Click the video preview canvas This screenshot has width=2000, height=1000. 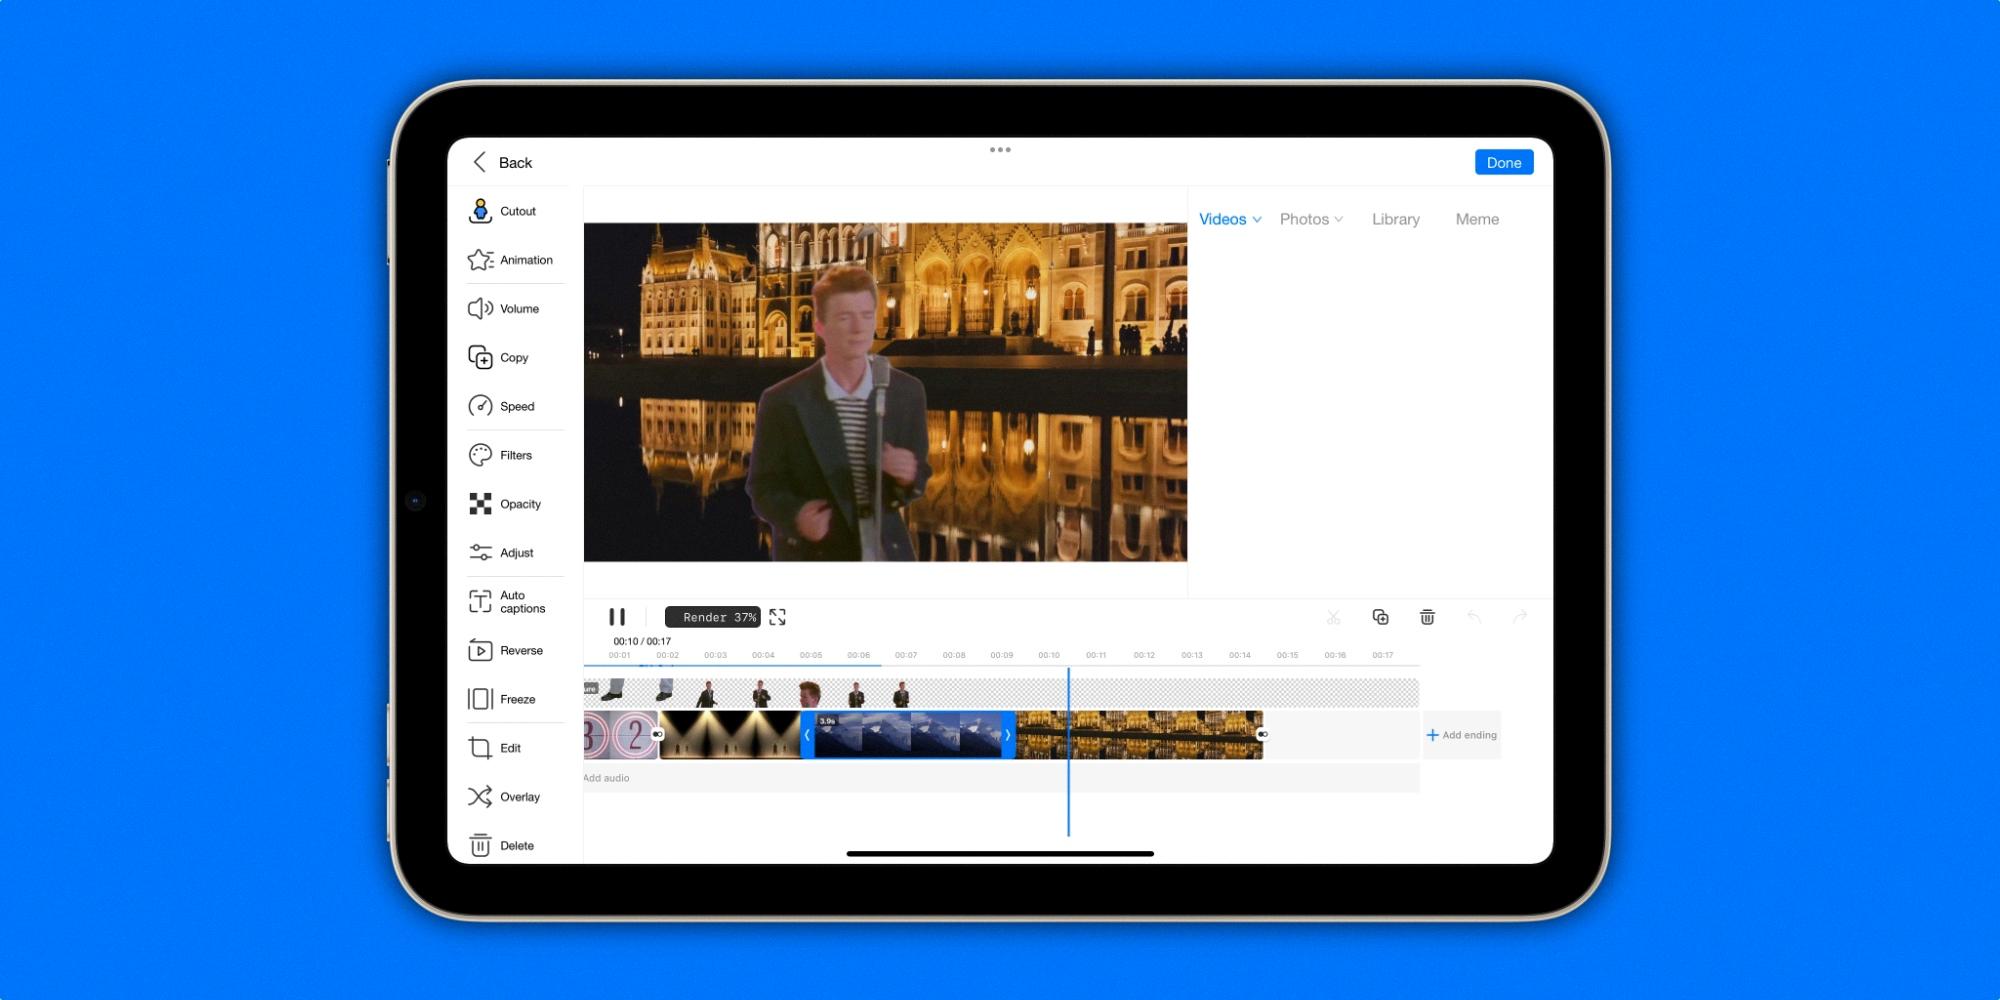coord(885,392)
